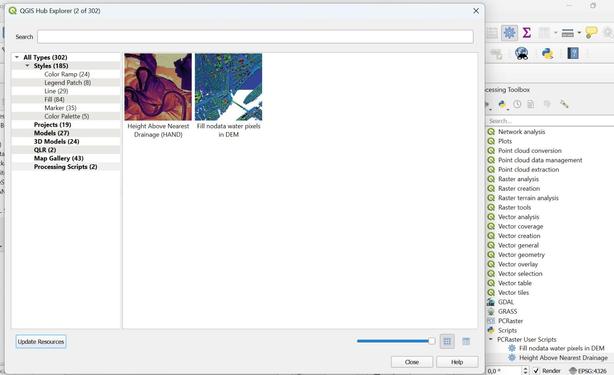Image resolution: width=614 pixels, height=375 pixels.
Task: Filter by Line (29) styles
Action: tap(56, 91)
